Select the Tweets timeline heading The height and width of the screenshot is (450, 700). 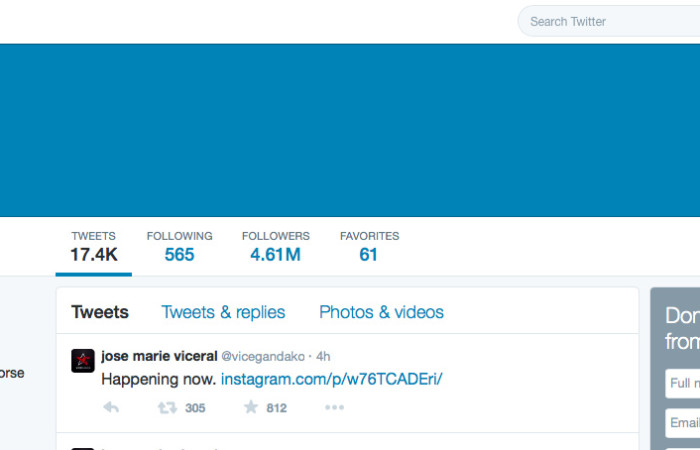[x=100, y=312]
